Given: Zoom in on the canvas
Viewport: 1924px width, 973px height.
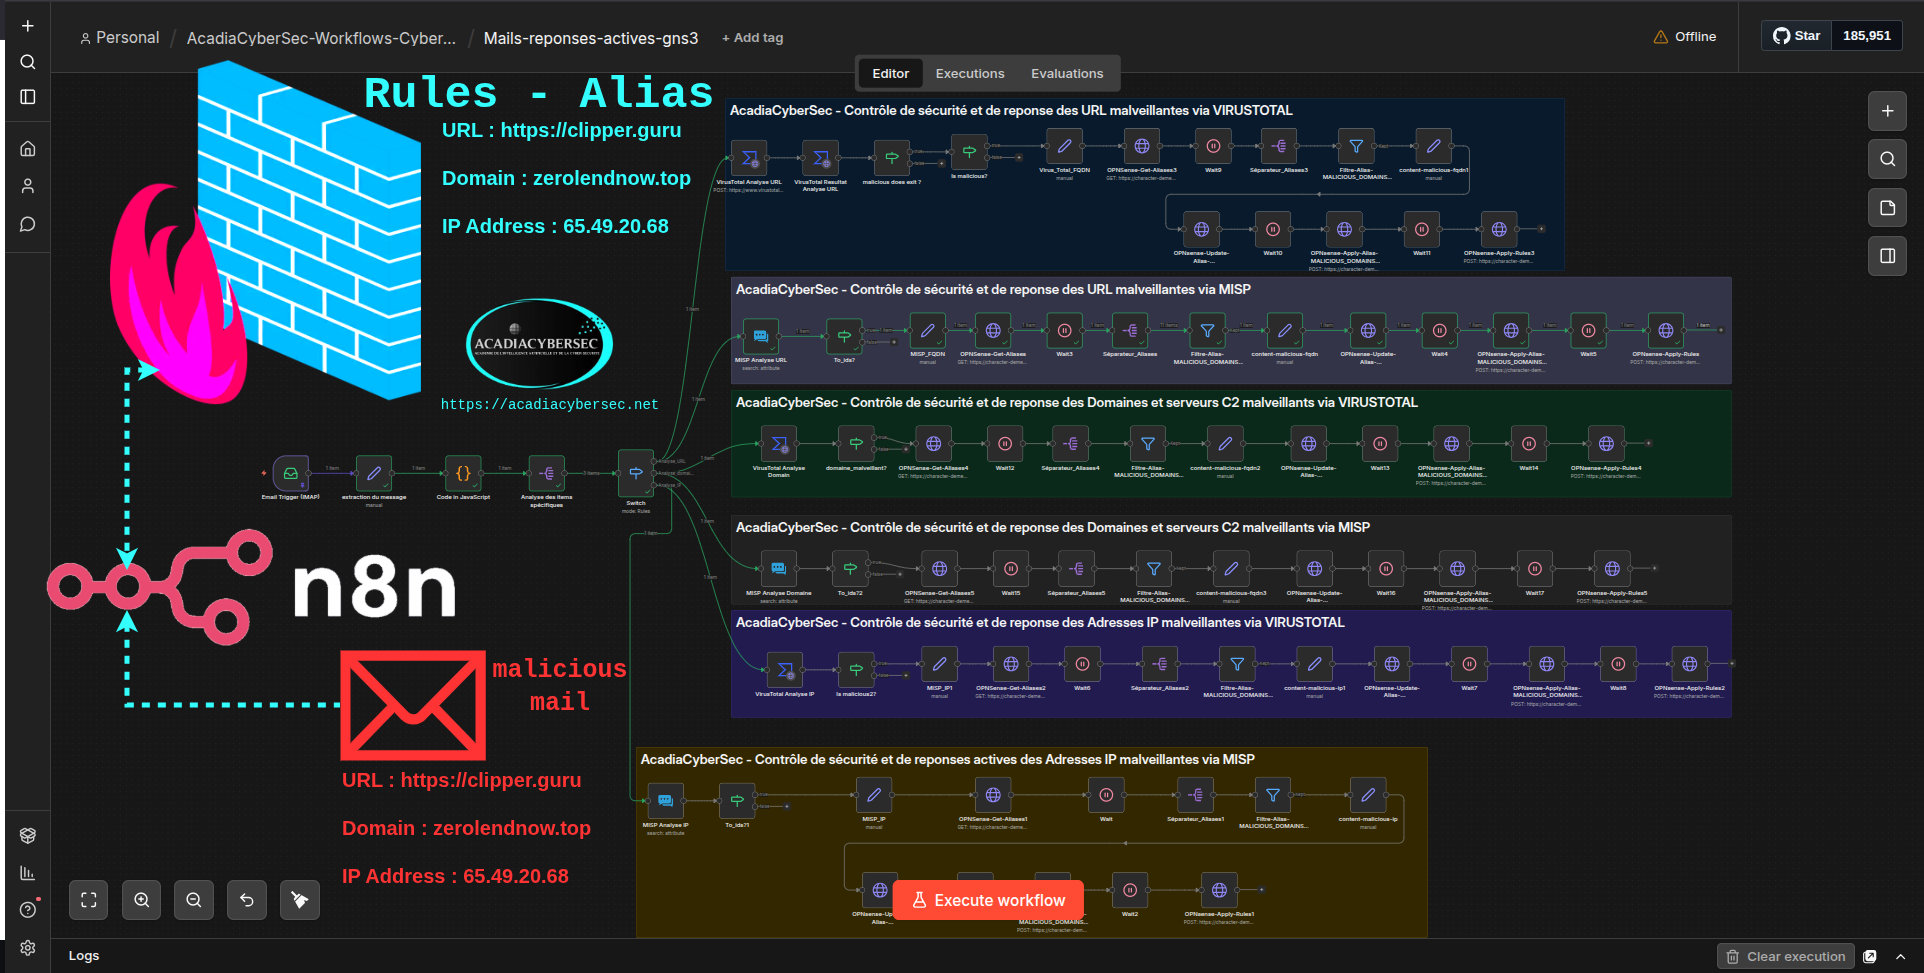Looking at the screenshot, I should point(142,900).
